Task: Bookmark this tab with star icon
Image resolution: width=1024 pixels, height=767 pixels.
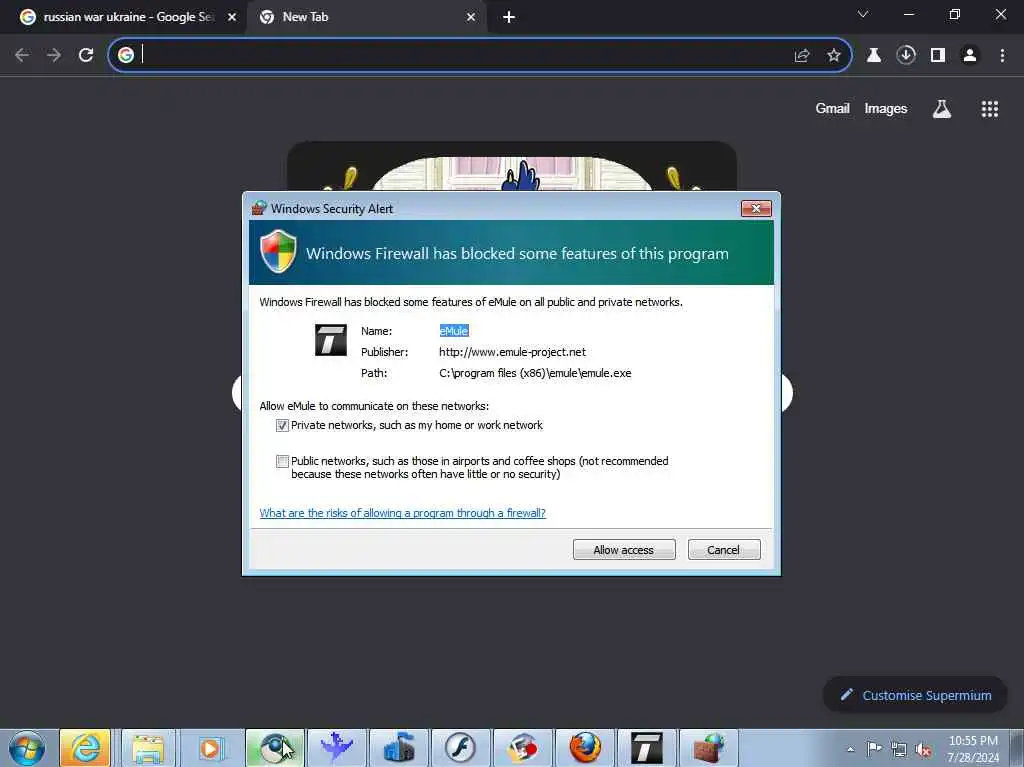Action: [834, 56]
